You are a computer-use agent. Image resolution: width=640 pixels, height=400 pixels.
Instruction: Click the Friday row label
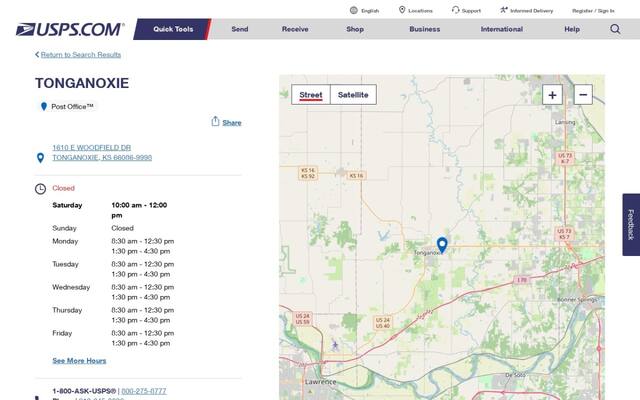[62, 333]
